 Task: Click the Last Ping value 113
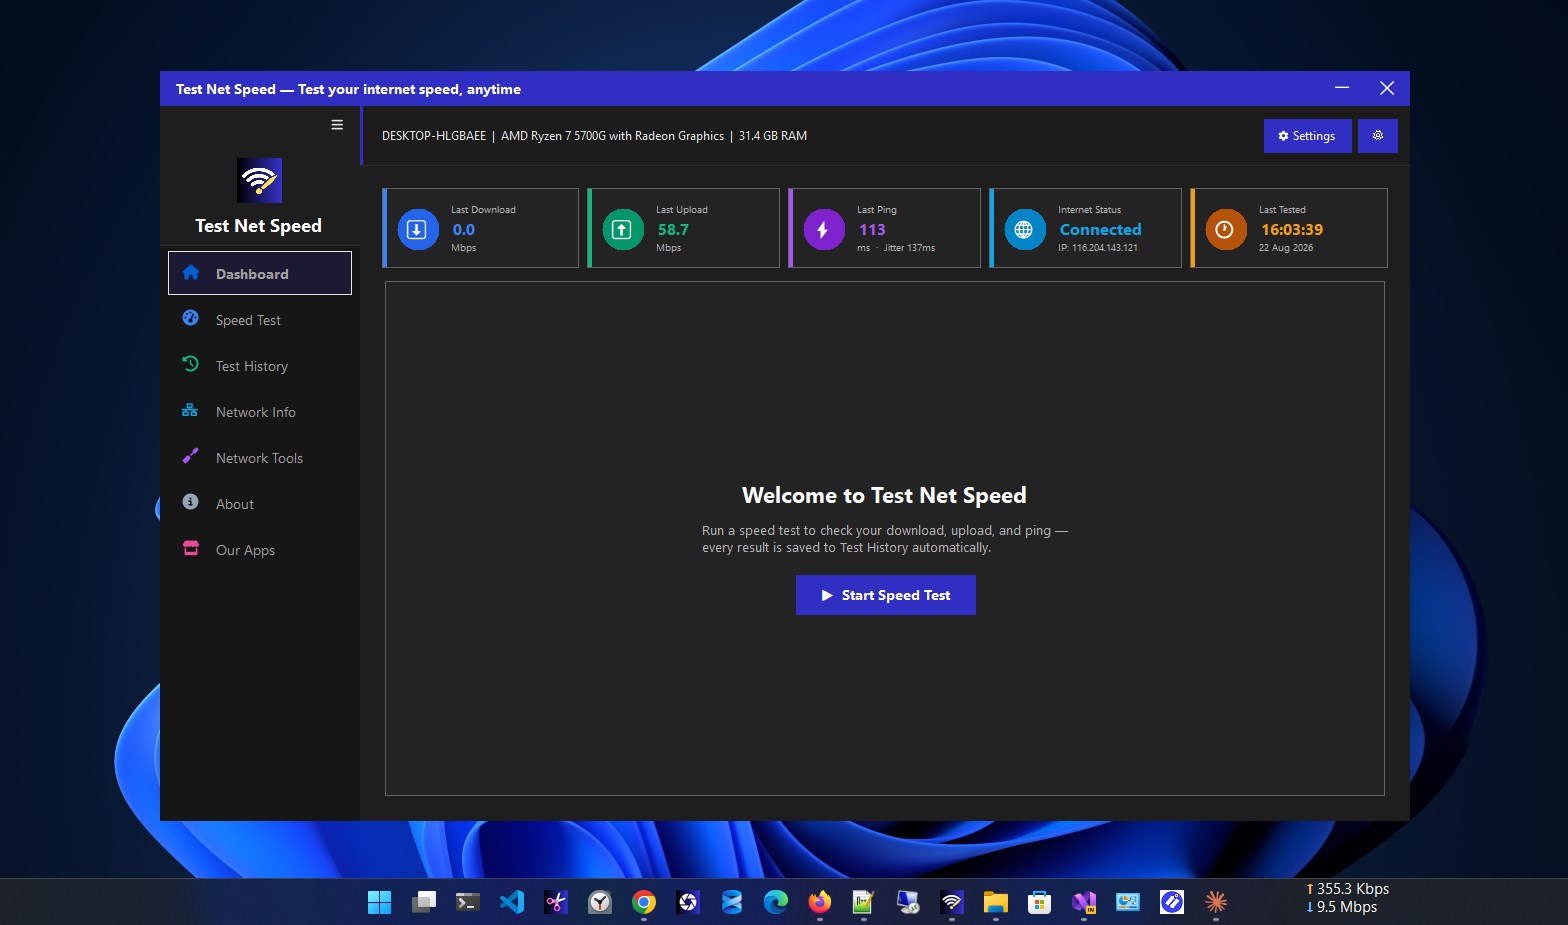pos(872,230)
